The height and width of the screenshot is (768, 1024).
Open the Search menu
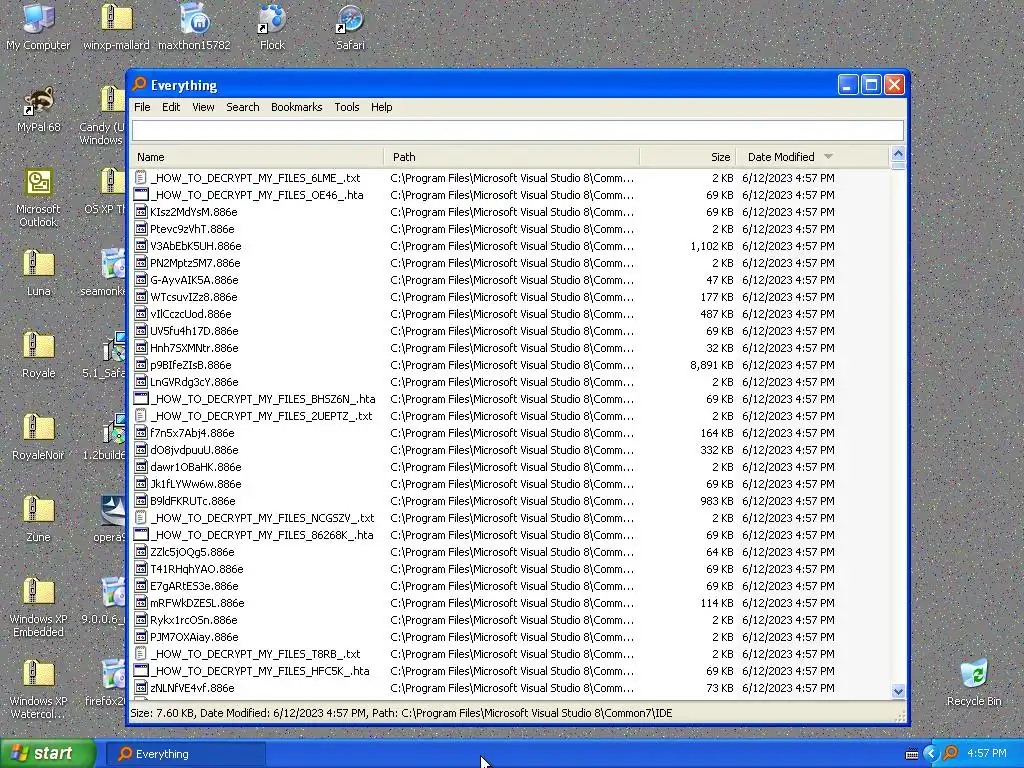pos(243,107)
